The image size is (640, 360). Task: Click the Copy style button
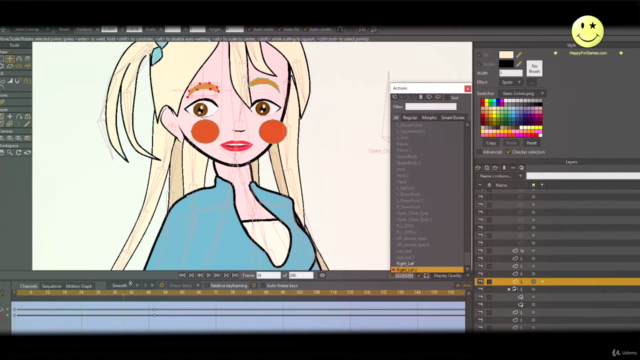[491, 143]
